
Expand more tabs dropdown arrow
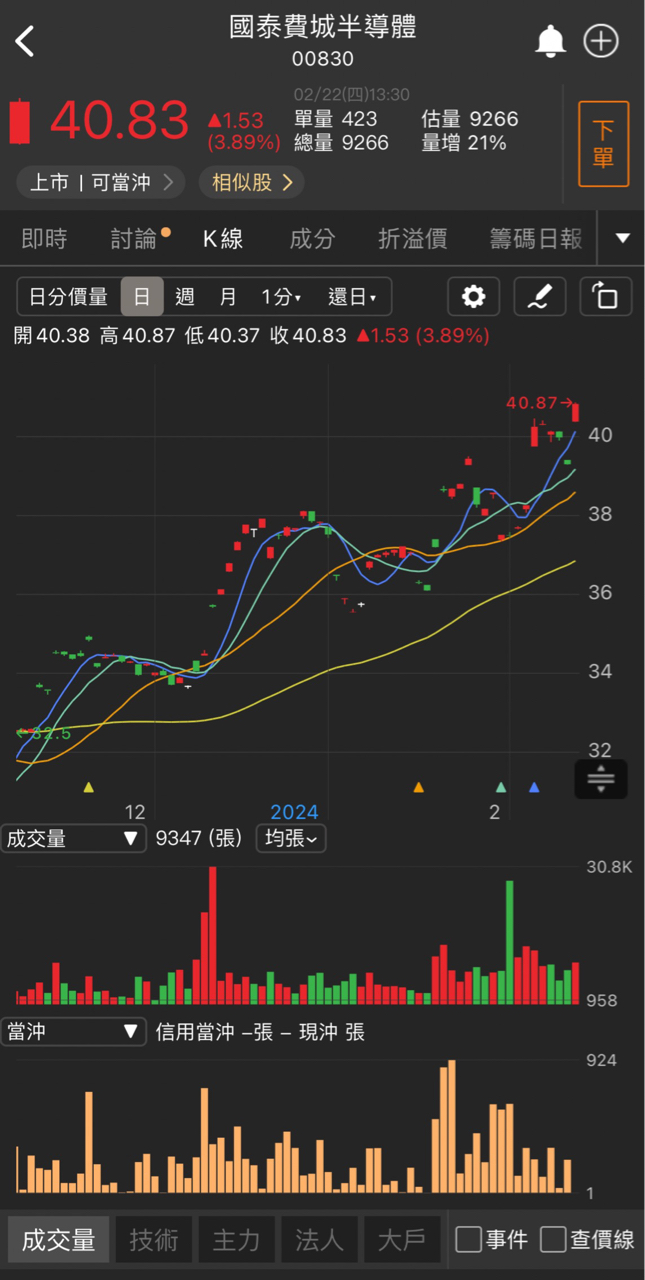622,238
